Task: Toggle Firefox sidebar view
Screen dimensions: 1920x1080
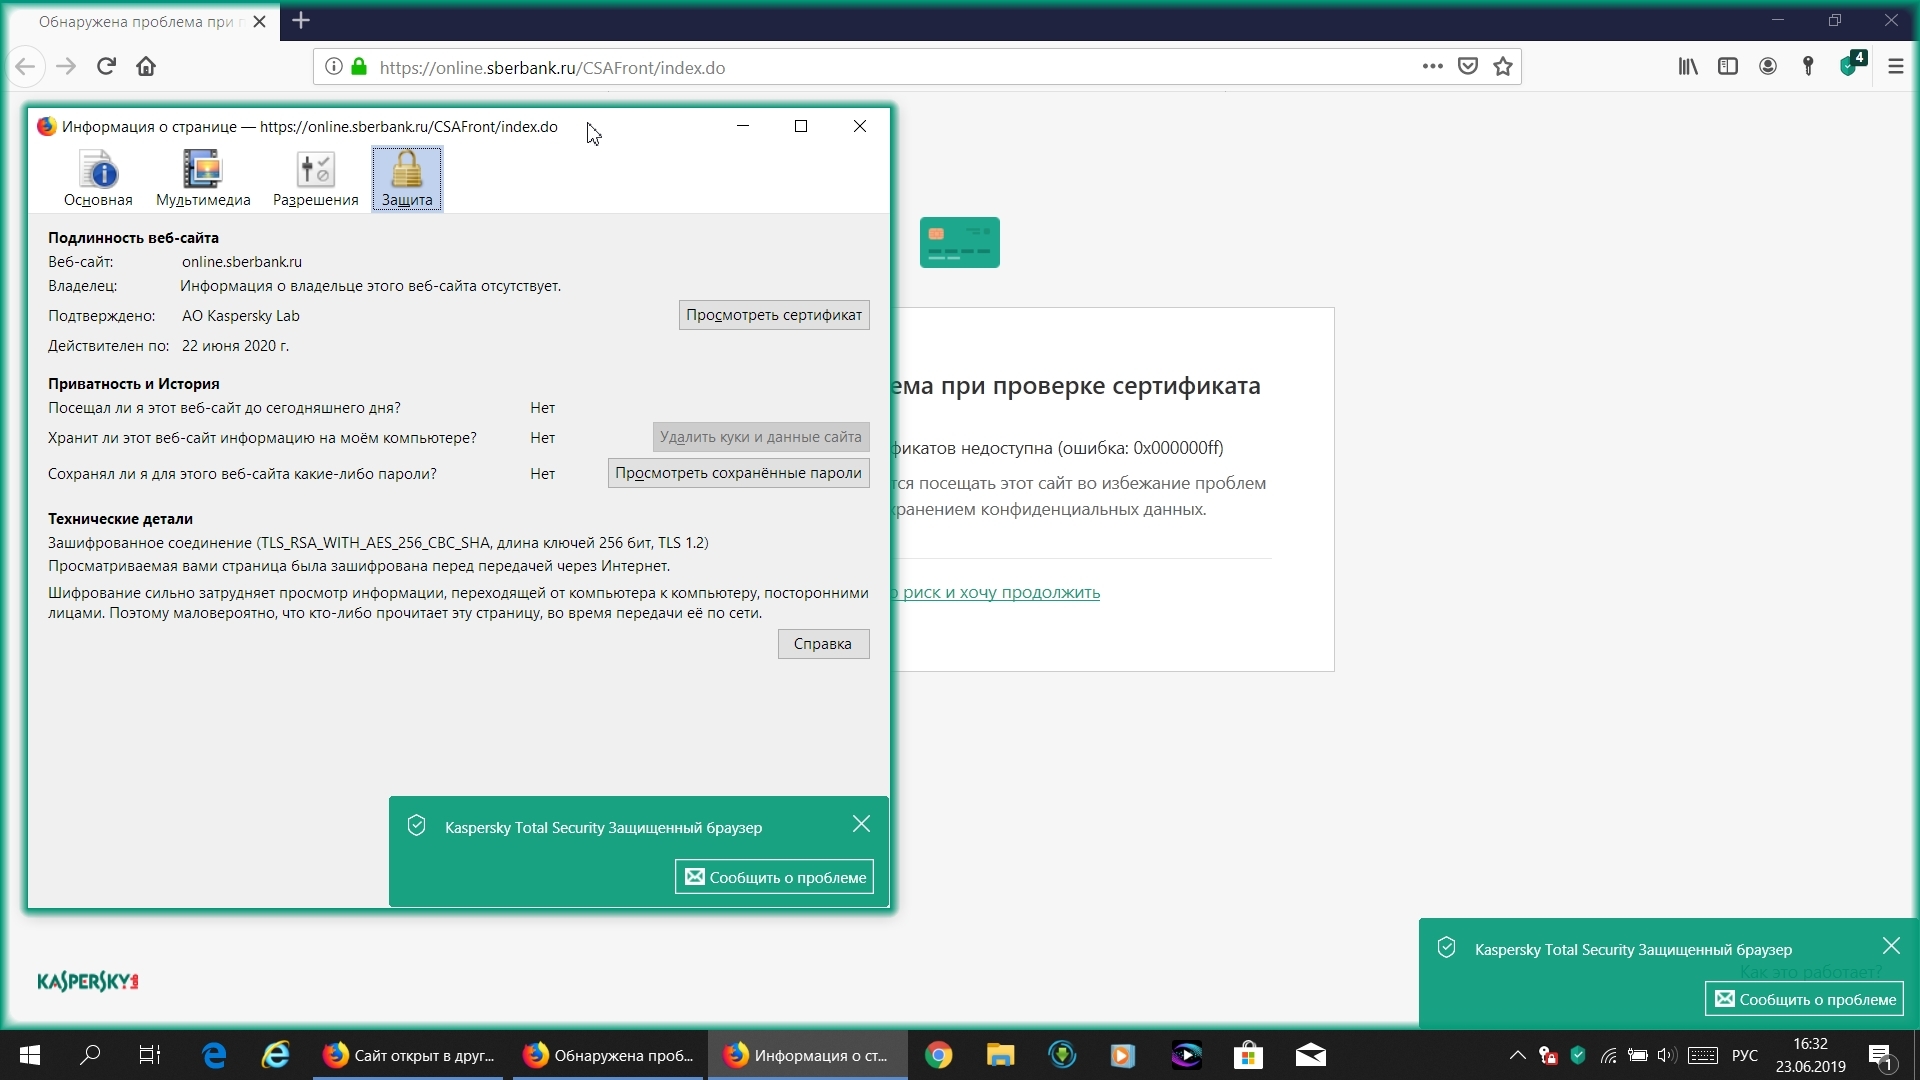Action: point(1728,67)
